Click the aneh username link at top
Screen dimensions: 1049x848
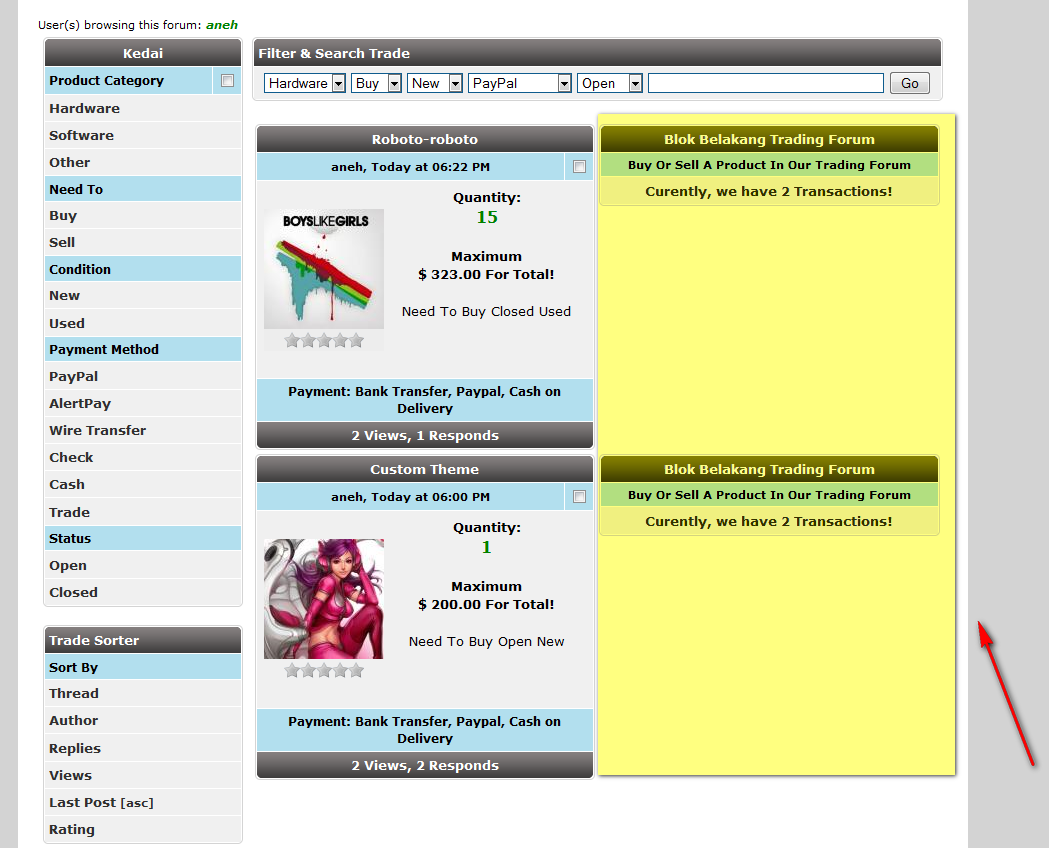point(222,25)
